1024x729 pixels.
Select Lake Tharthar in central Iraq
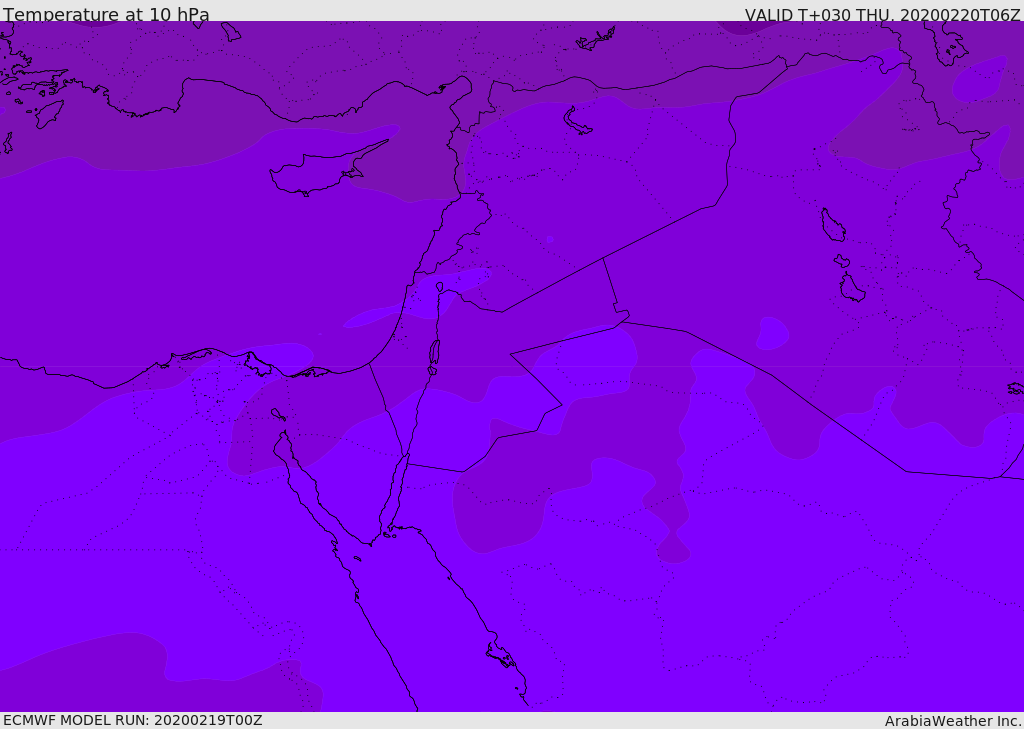(832, 225)
